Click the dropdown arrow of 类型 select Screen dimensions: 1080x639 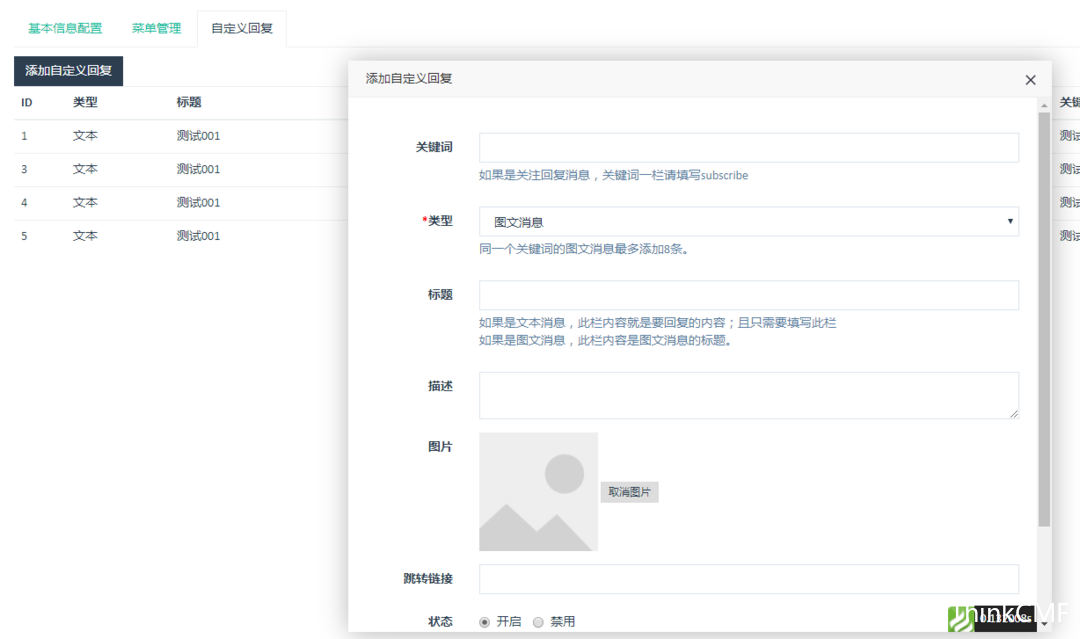point(1010,221)
